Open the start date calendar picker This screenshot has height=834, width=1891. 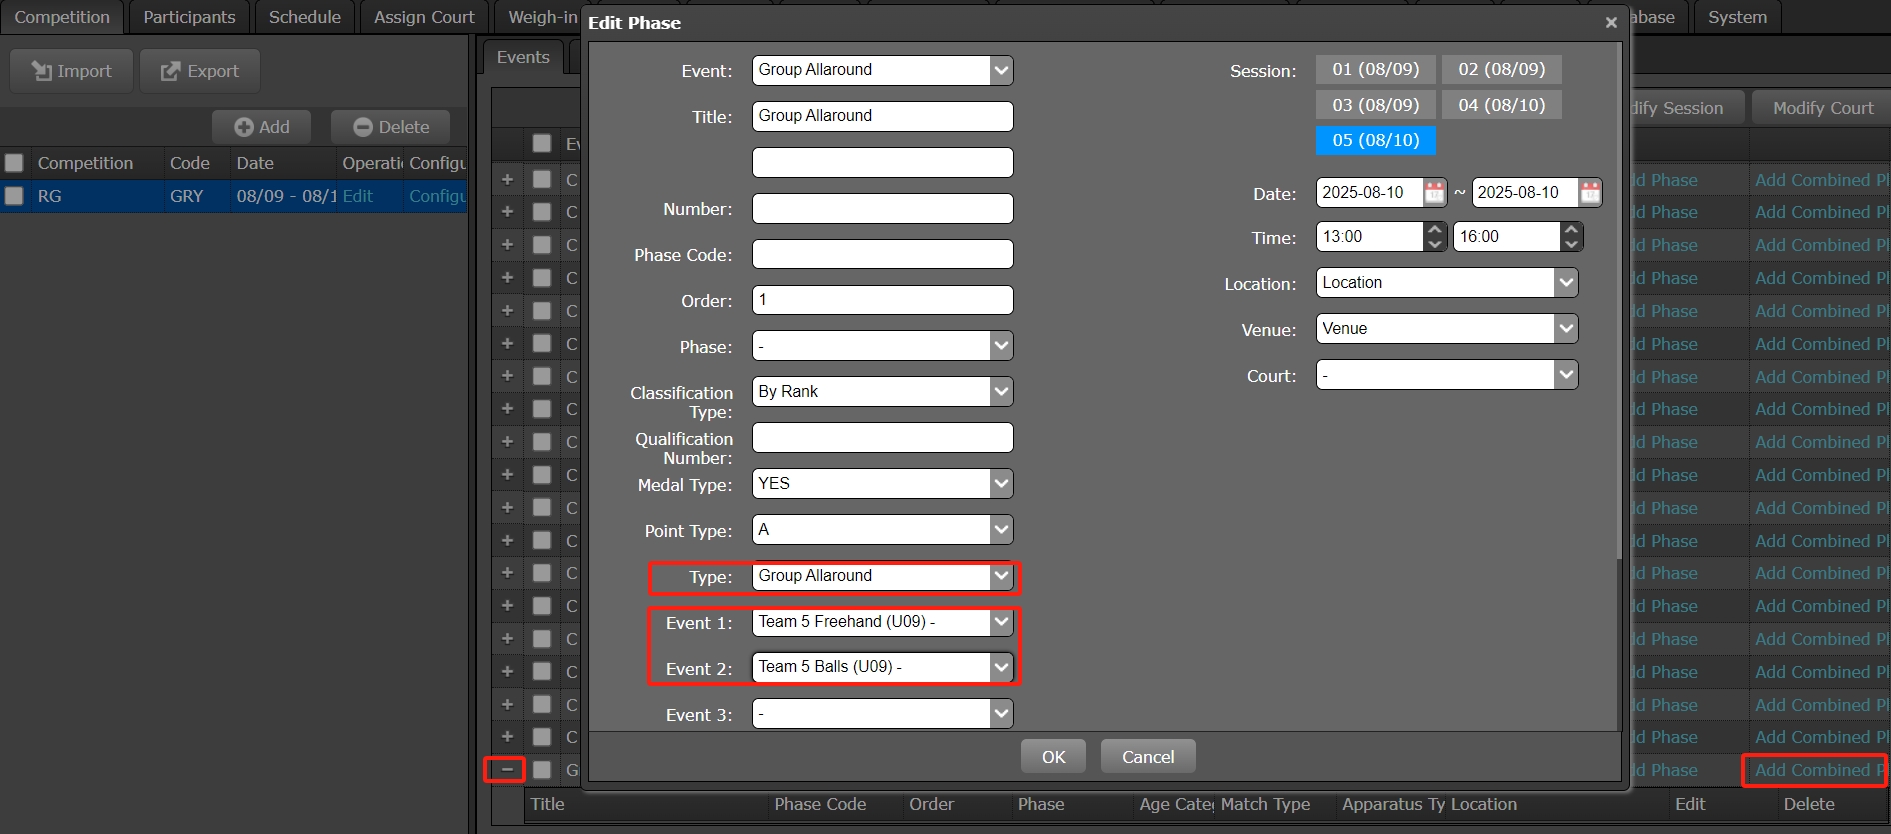tap(1434, 193)
